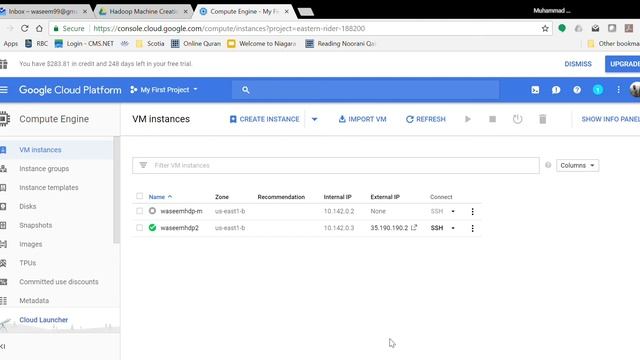Open the notifications feedback icon
The height and width of the screenshot is (360, 640).
(x=556, y=90)
